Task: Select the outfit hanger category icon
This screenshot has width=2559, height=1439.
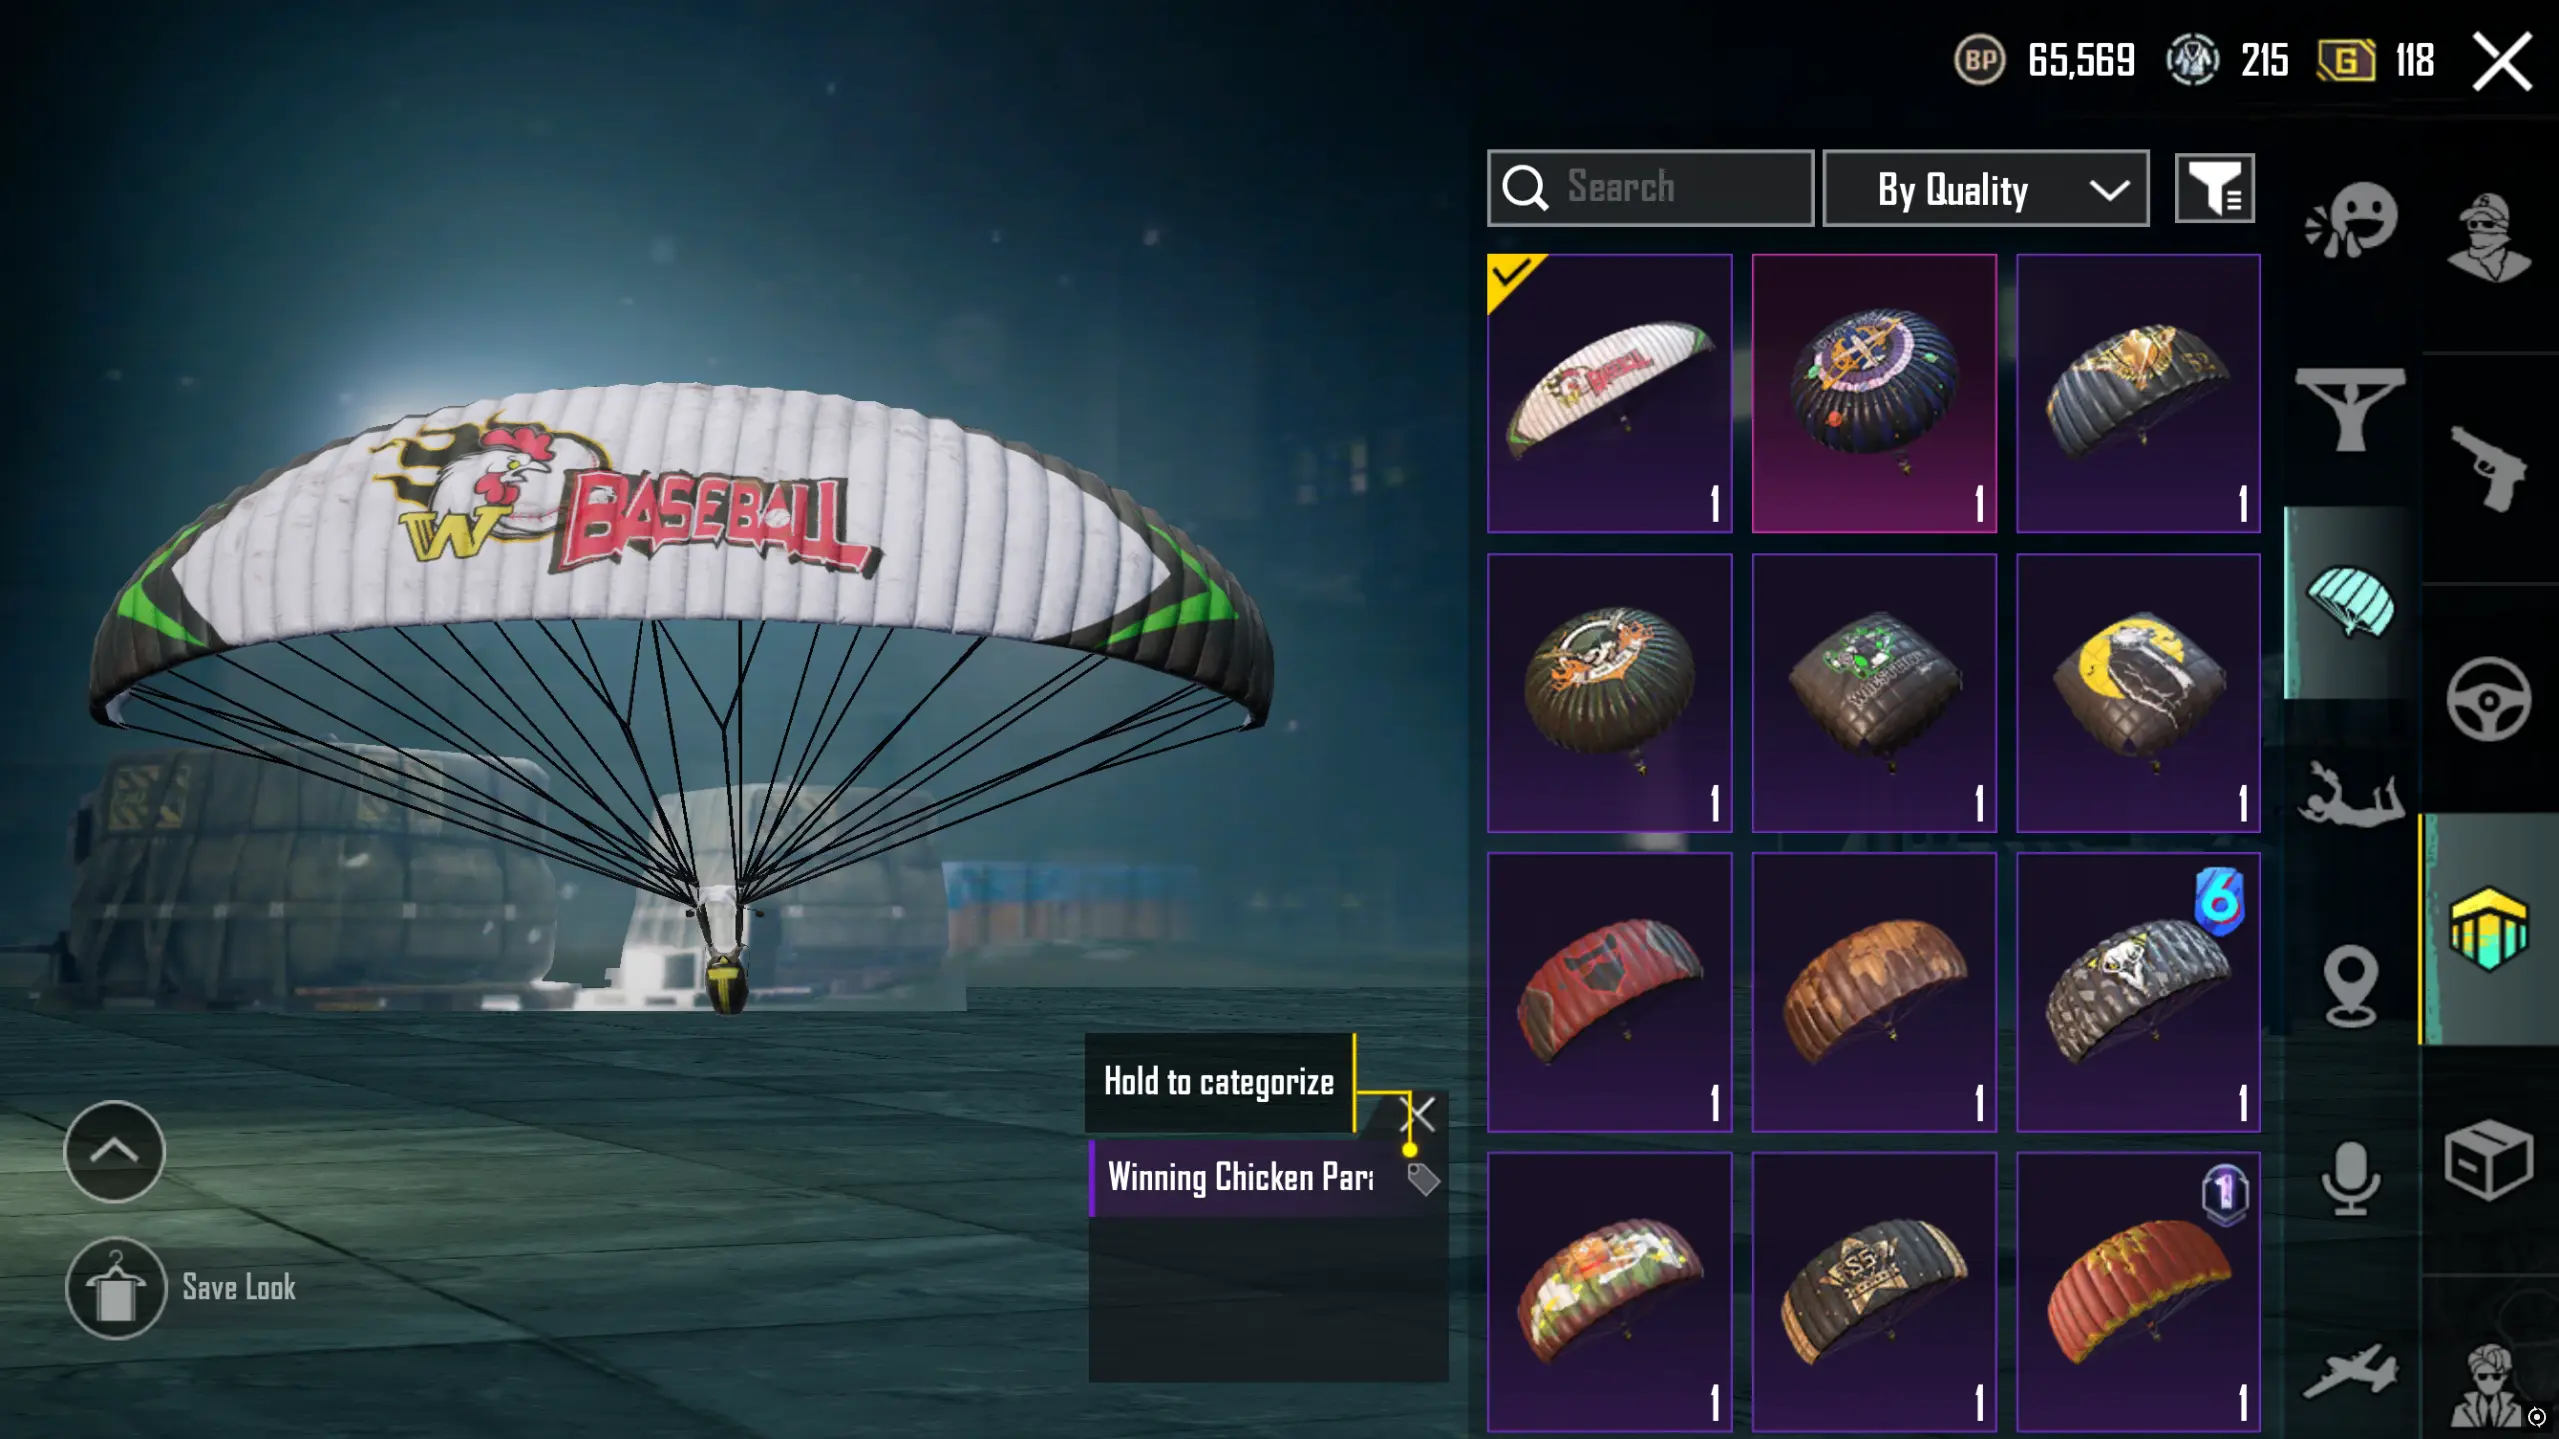Action: 2350,409
